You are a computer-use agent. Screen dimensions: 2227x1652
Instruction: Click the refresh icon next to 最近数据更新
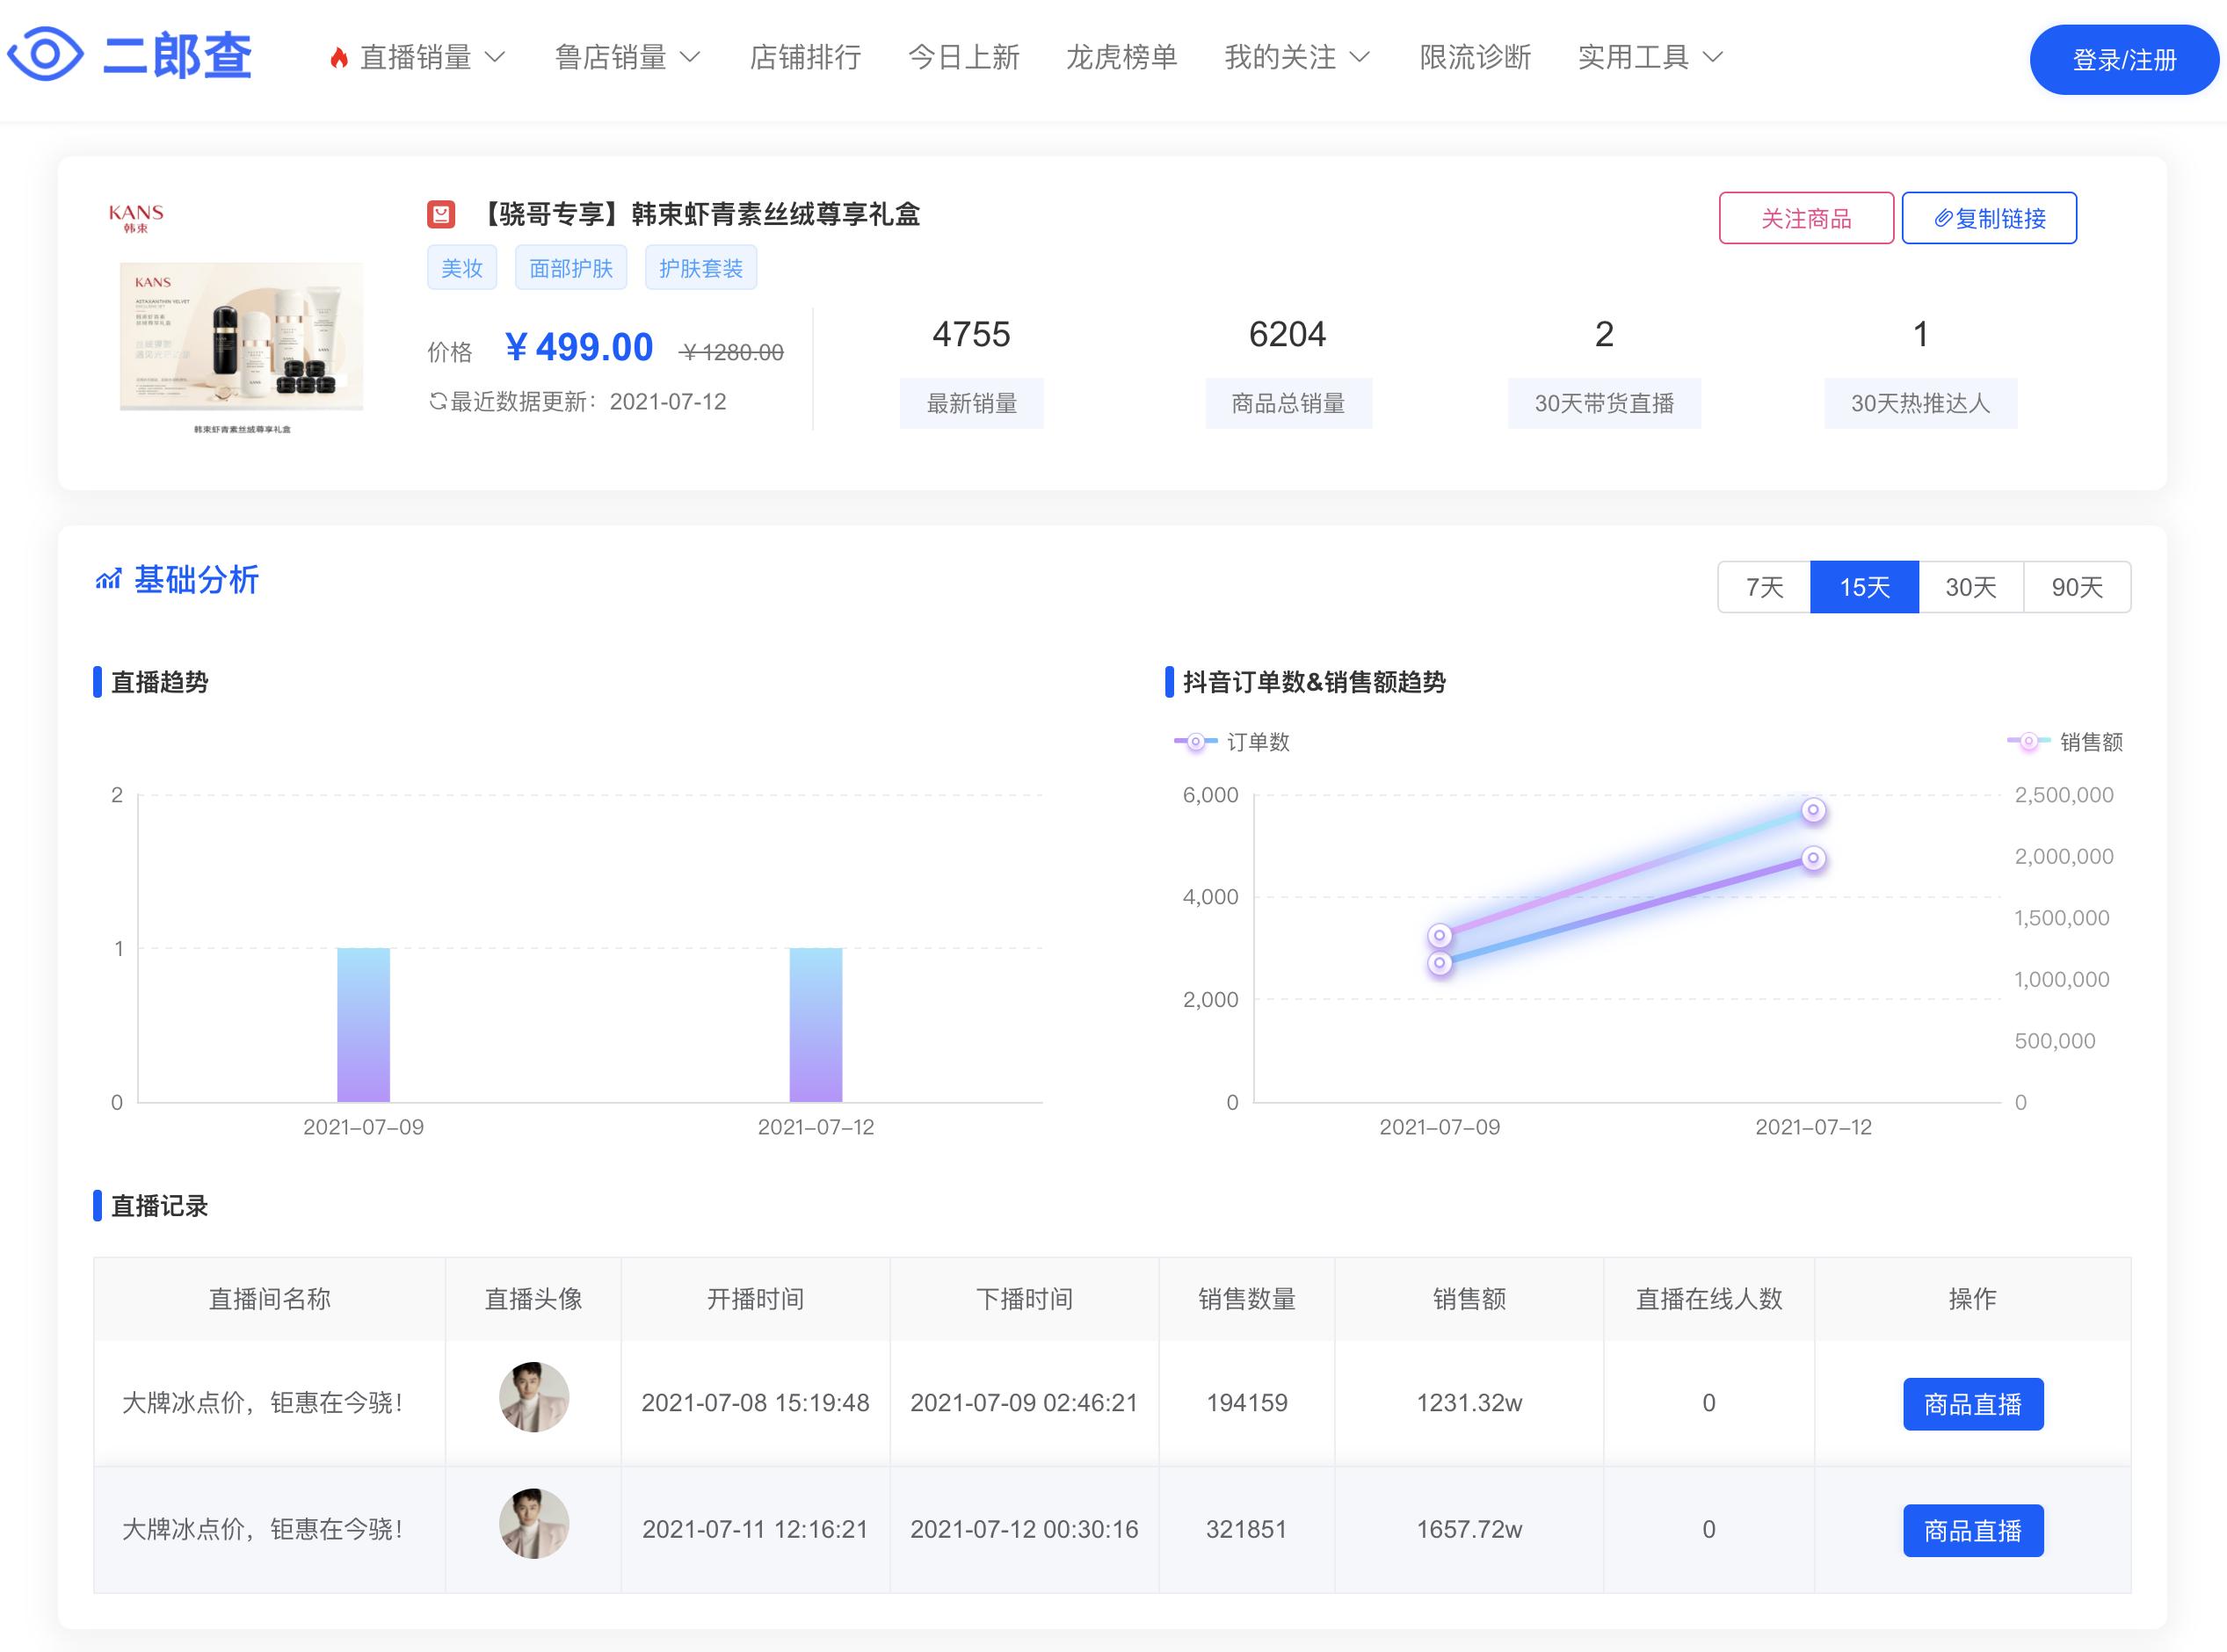pos(437,402)
